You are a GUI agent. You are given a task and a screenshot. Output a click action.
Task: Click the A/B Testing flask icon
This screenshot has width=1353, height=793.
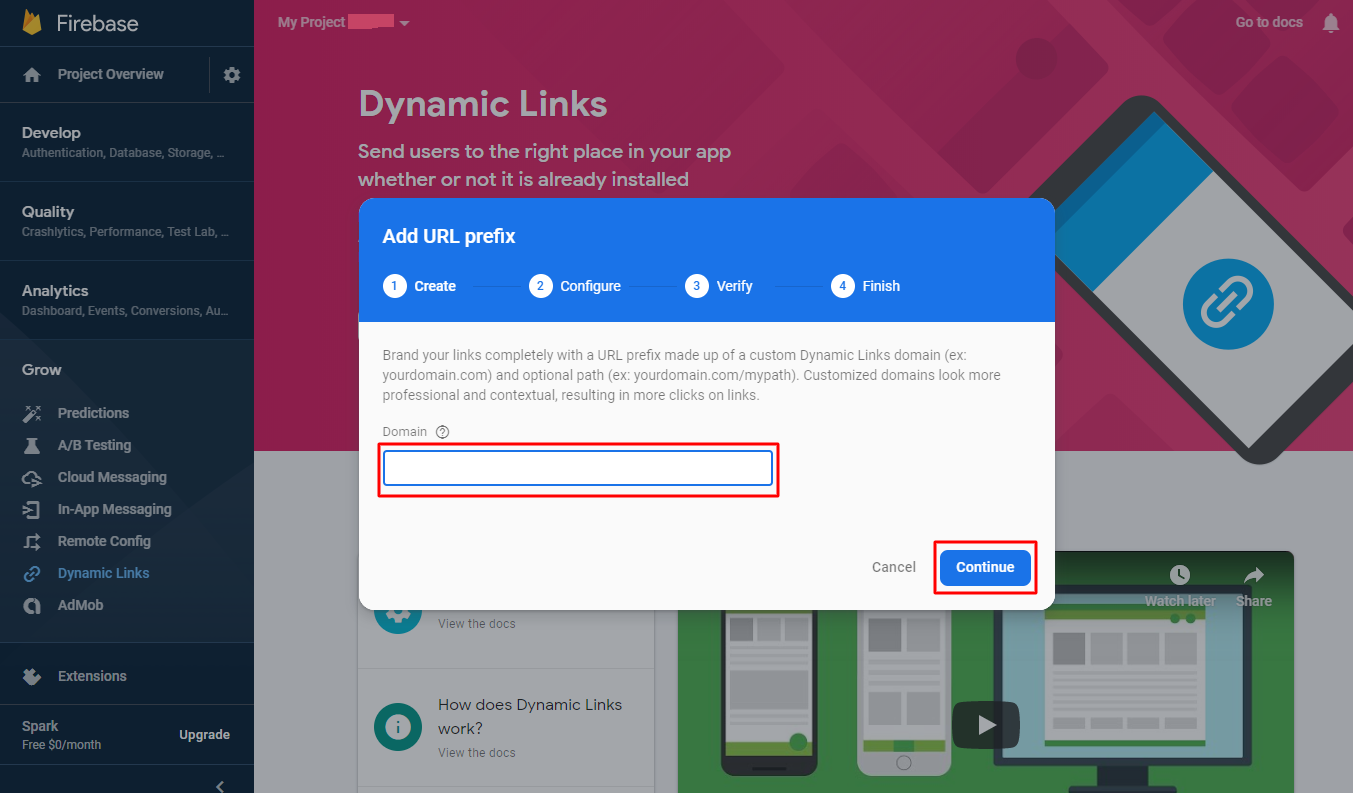coord(32,445)
